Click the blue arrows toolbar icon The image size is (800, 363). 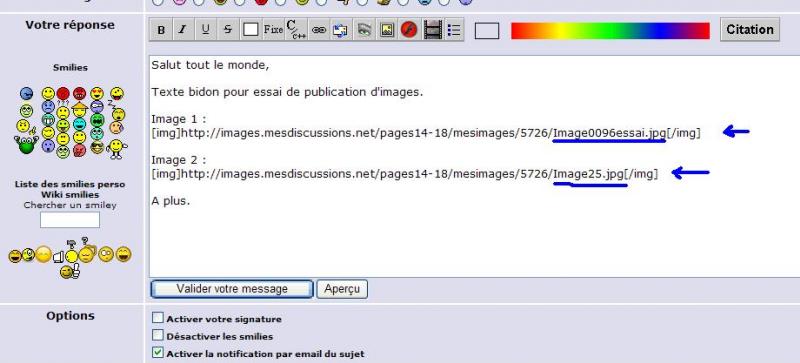(340, 30)
